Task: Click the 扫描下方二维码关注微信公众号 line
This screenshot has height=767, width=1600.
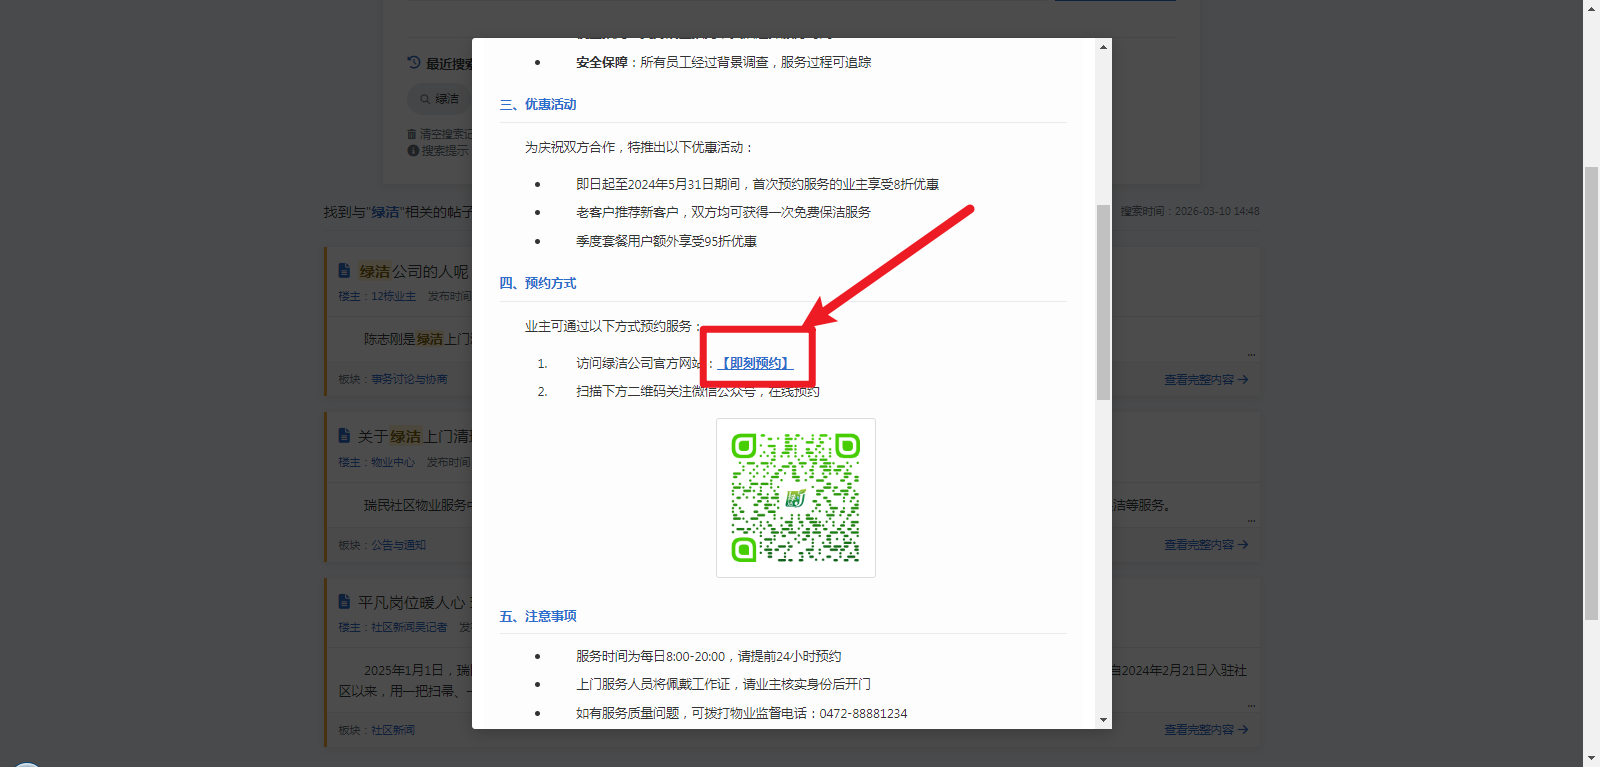Action: (697, 391)
